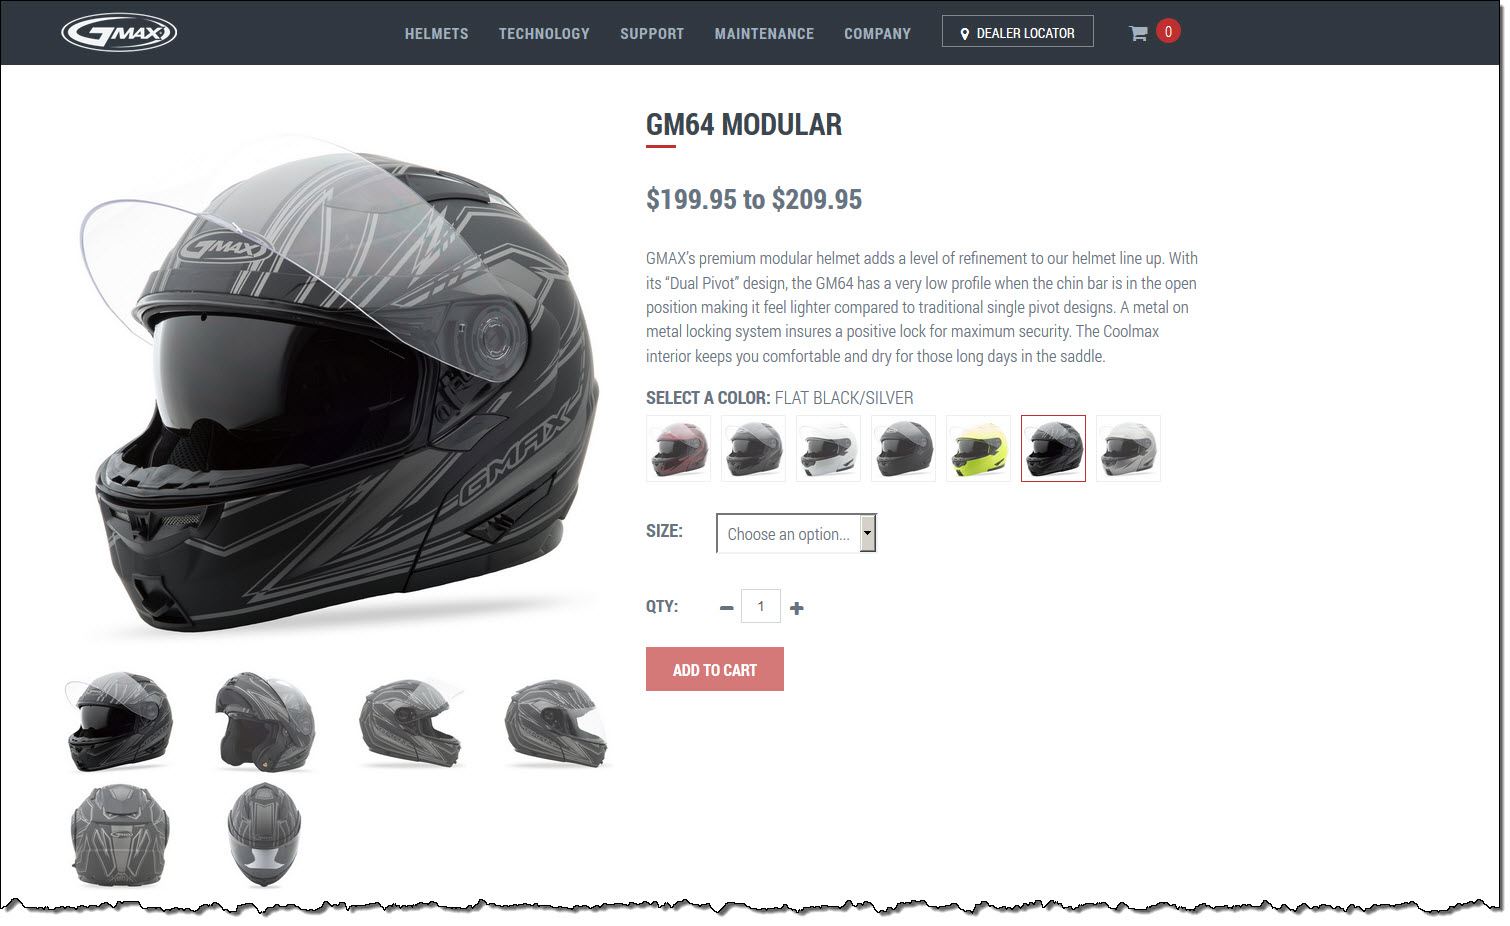Open the Company menu
The image size is (1510, 926).
(877, 34)
